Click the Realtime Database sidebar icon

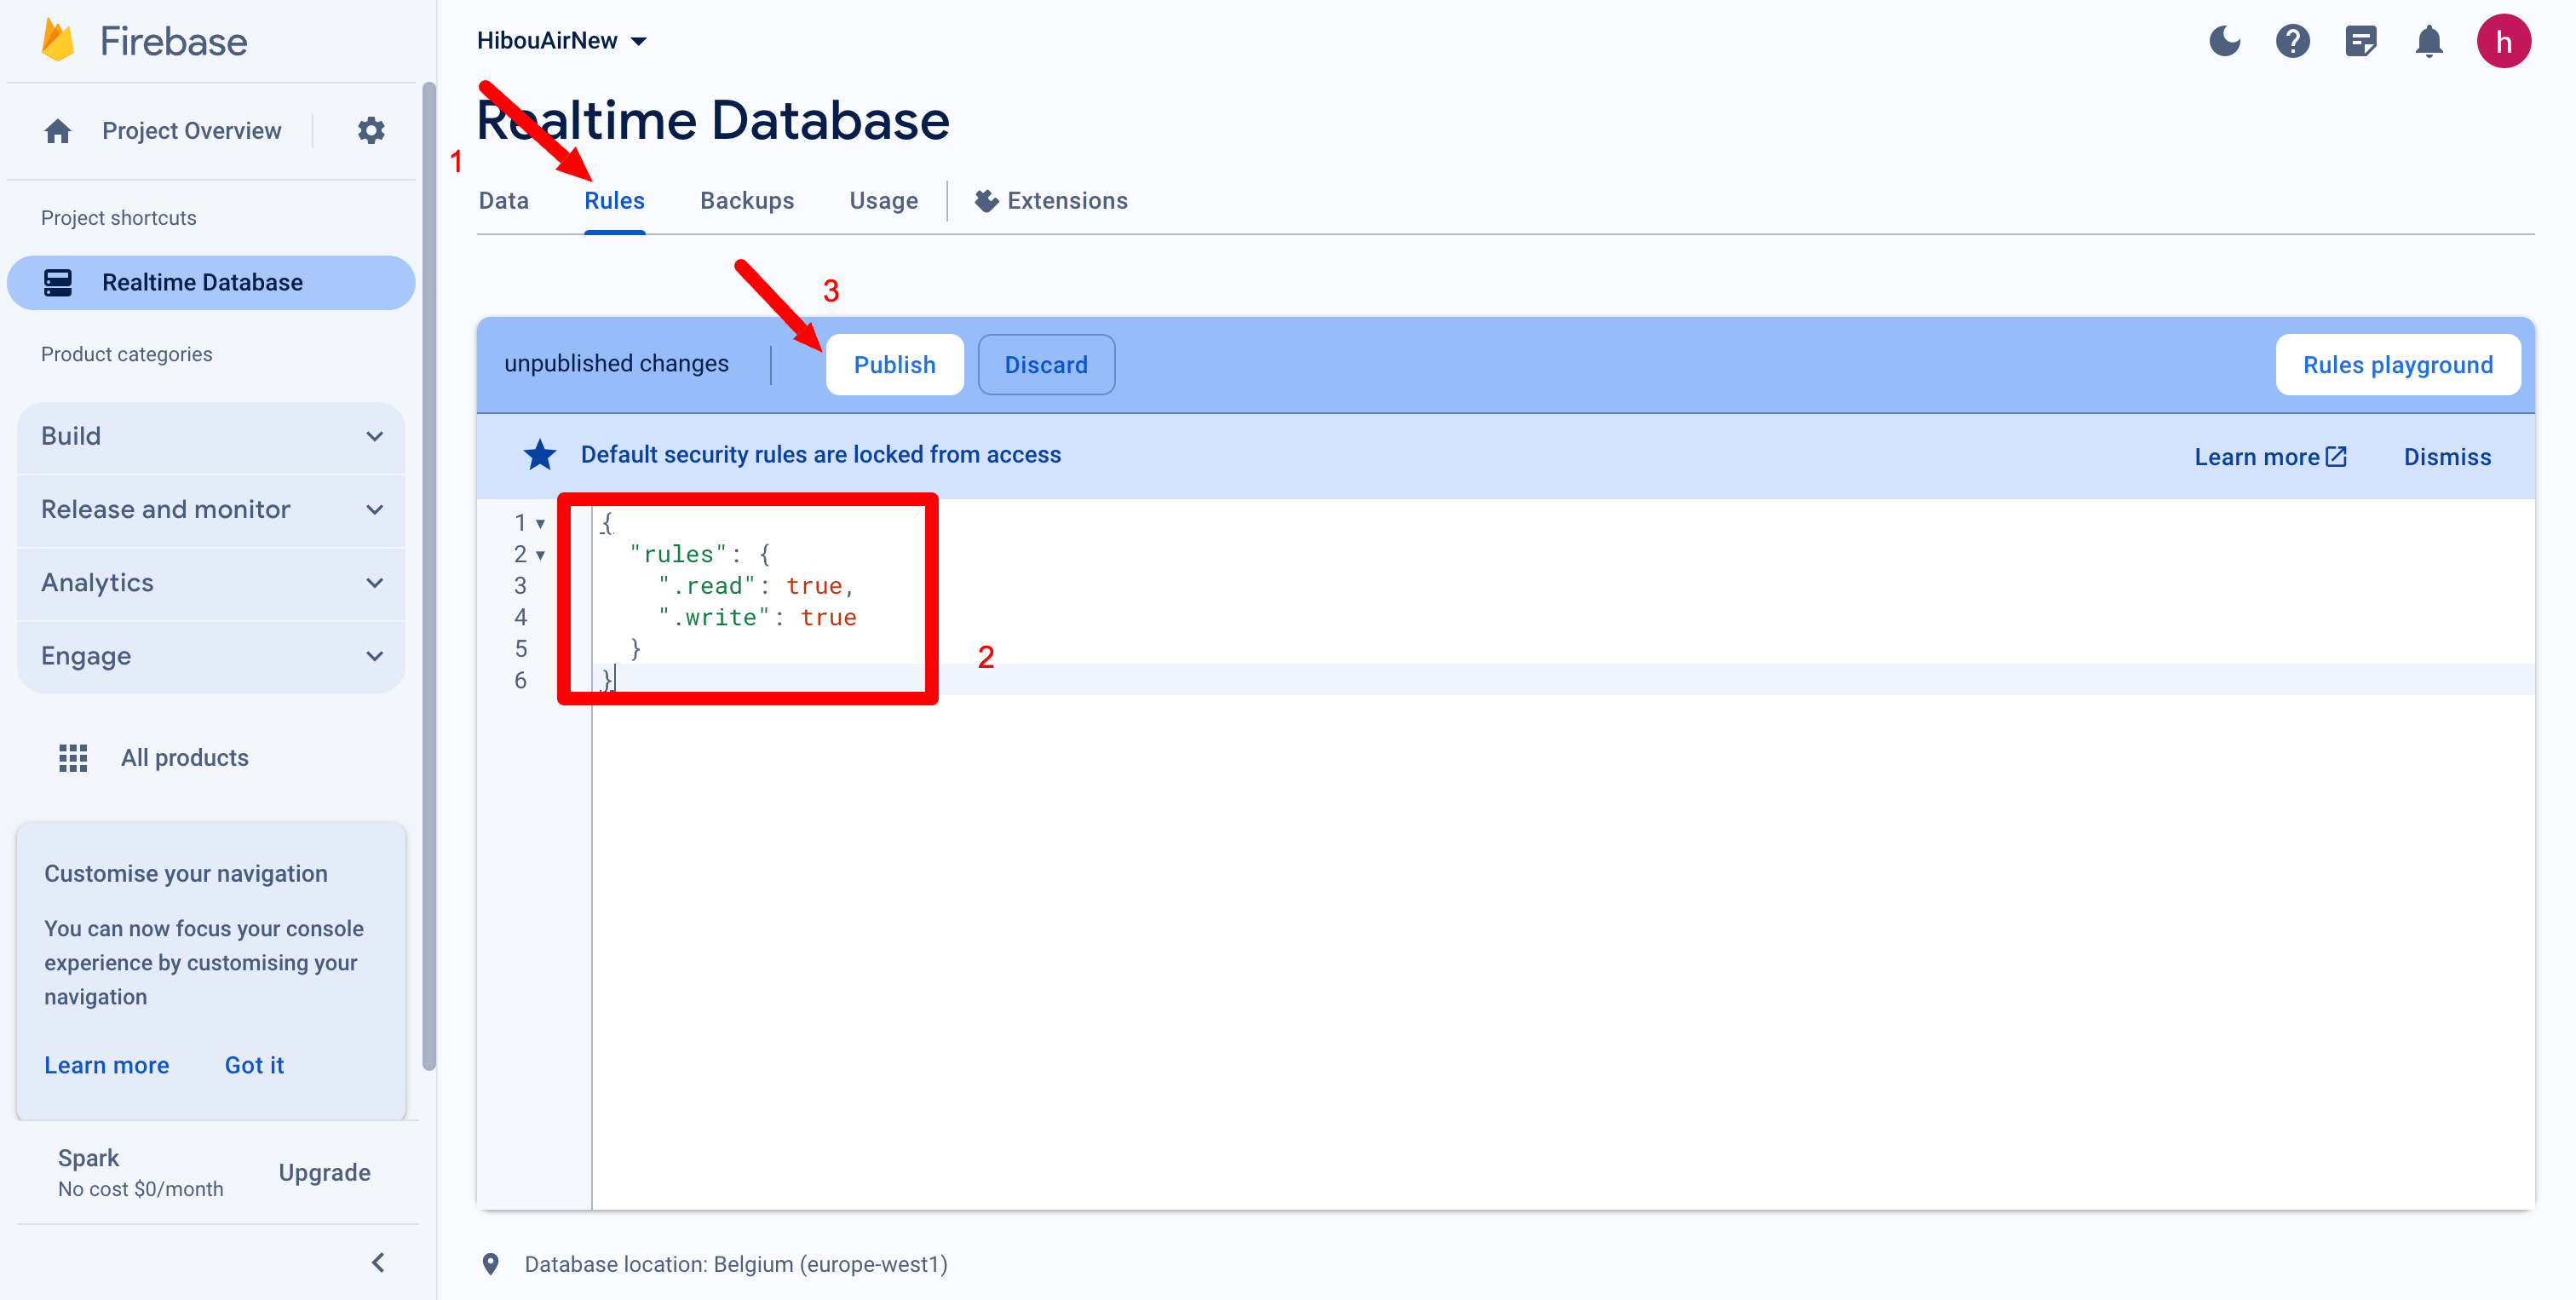(x=58, y=282)
